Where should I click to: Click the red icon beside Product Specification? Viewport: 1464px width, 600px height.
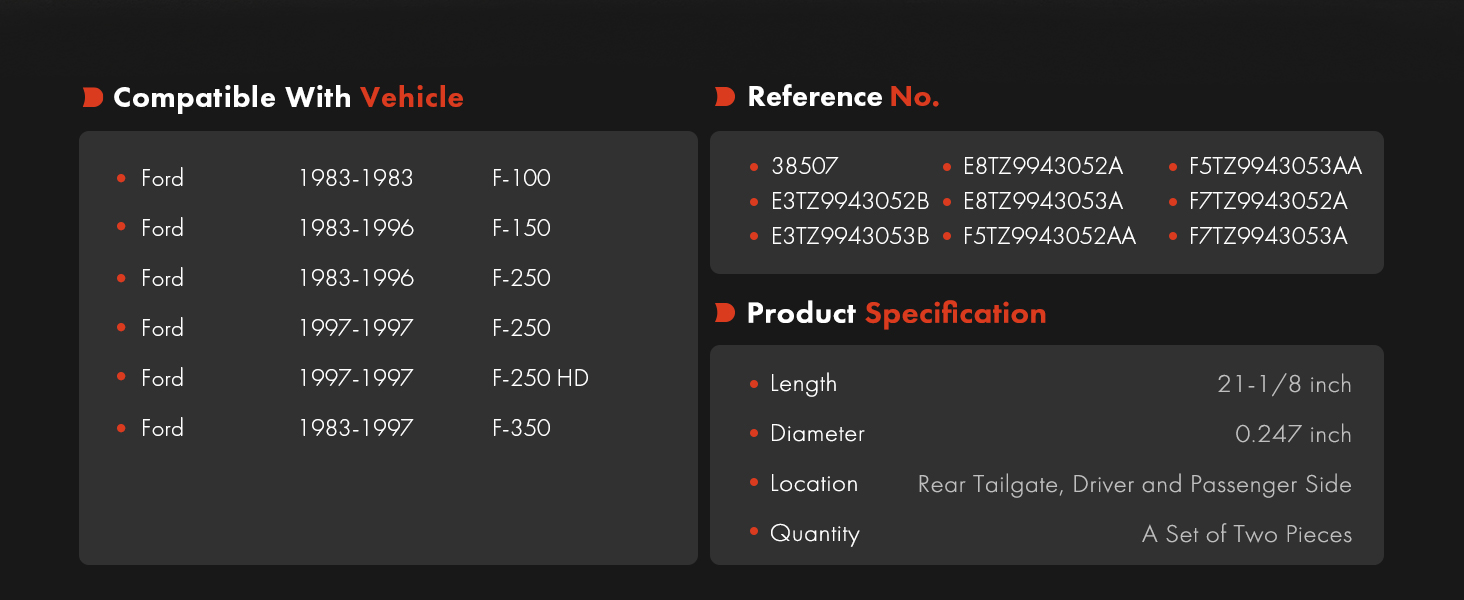[x=725, y=313]
